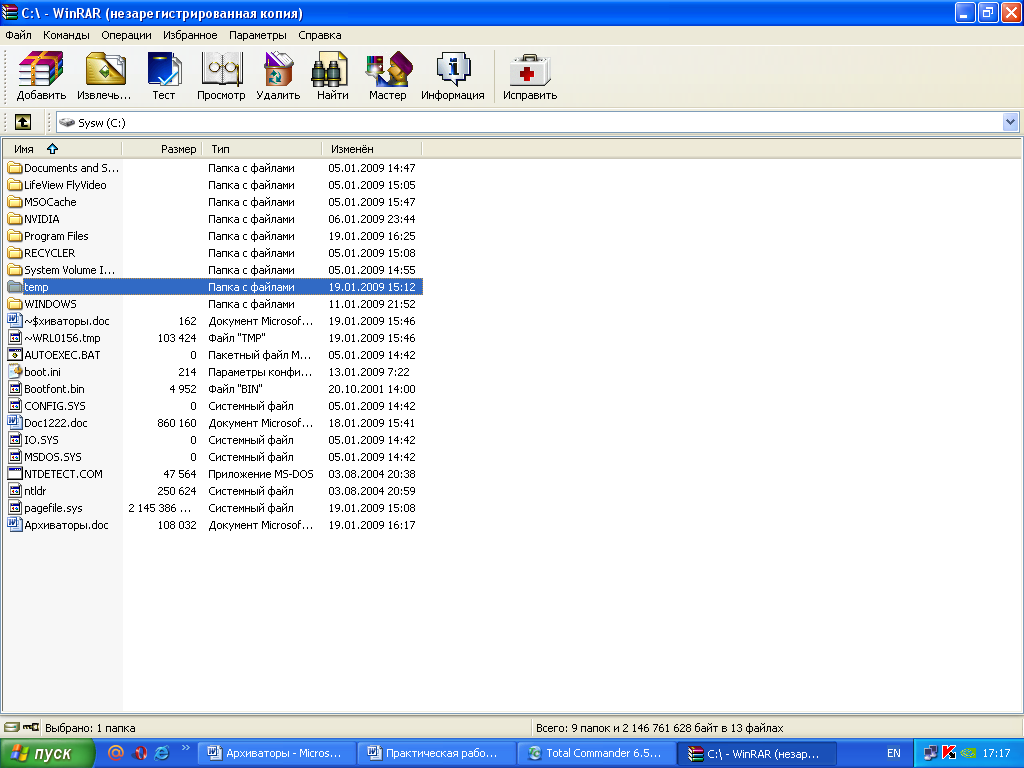Click the NVIDIA tray icon
1024x768 pixels.
(968, 753)
